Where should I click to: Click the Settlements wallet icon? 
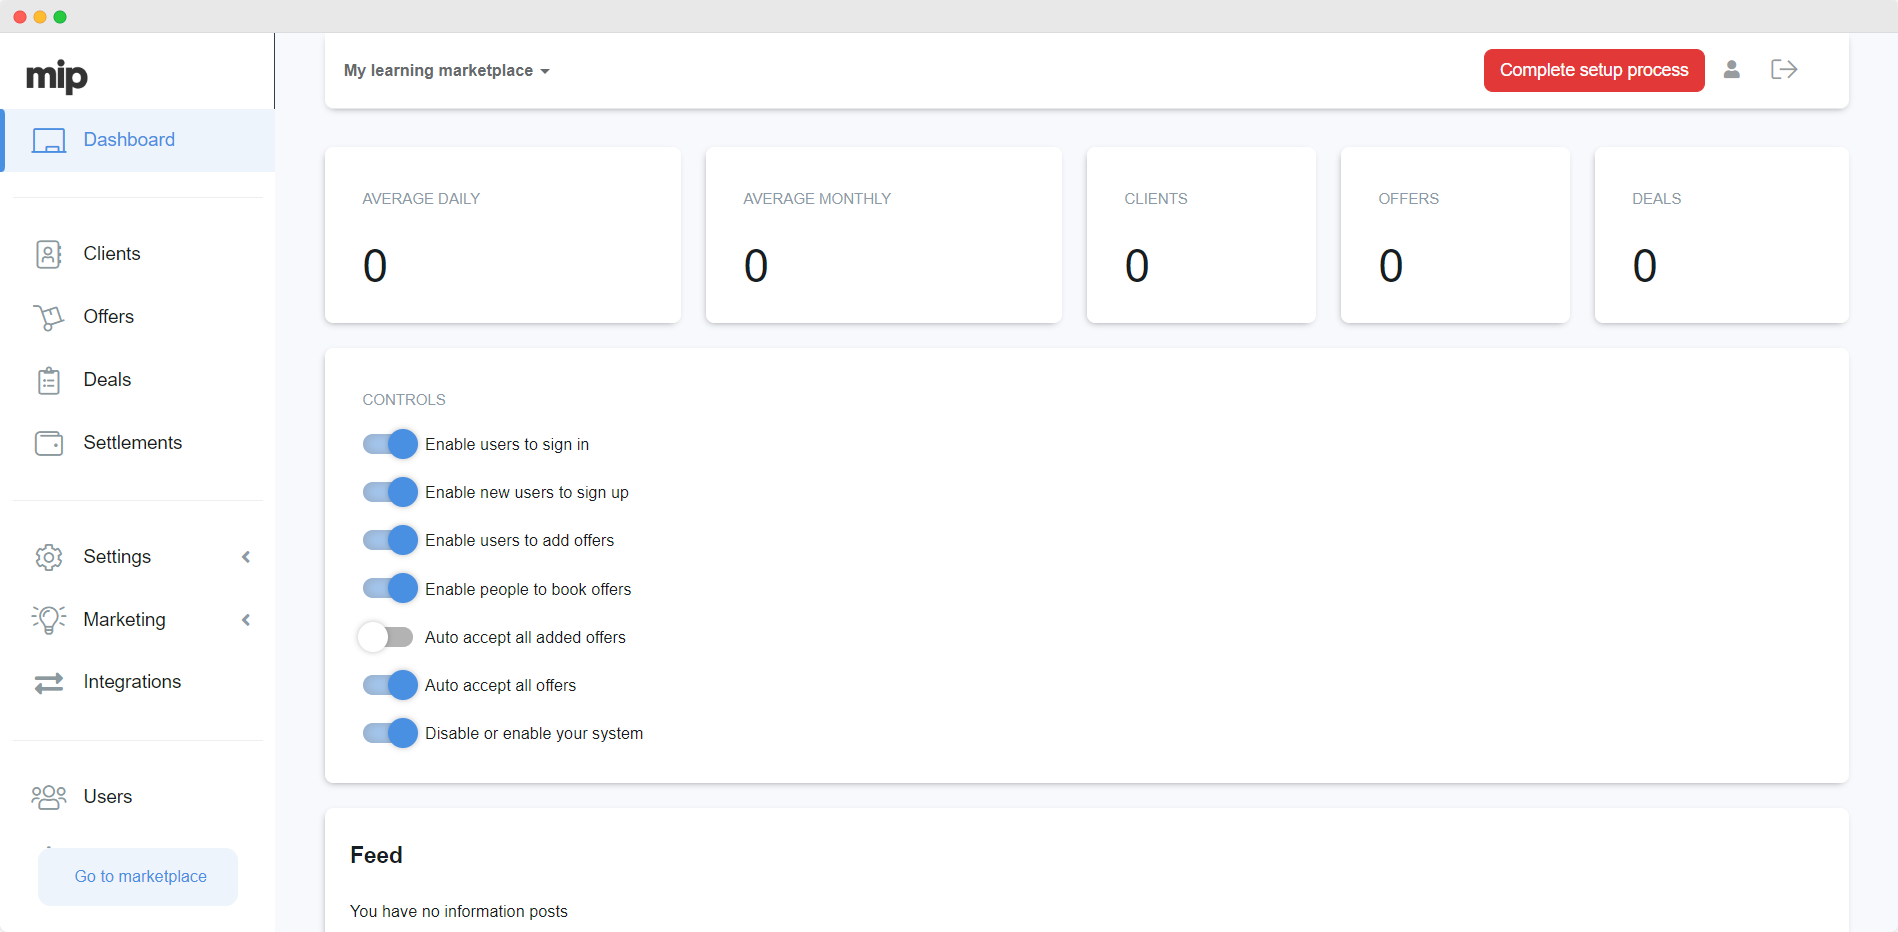click(49, 443)
